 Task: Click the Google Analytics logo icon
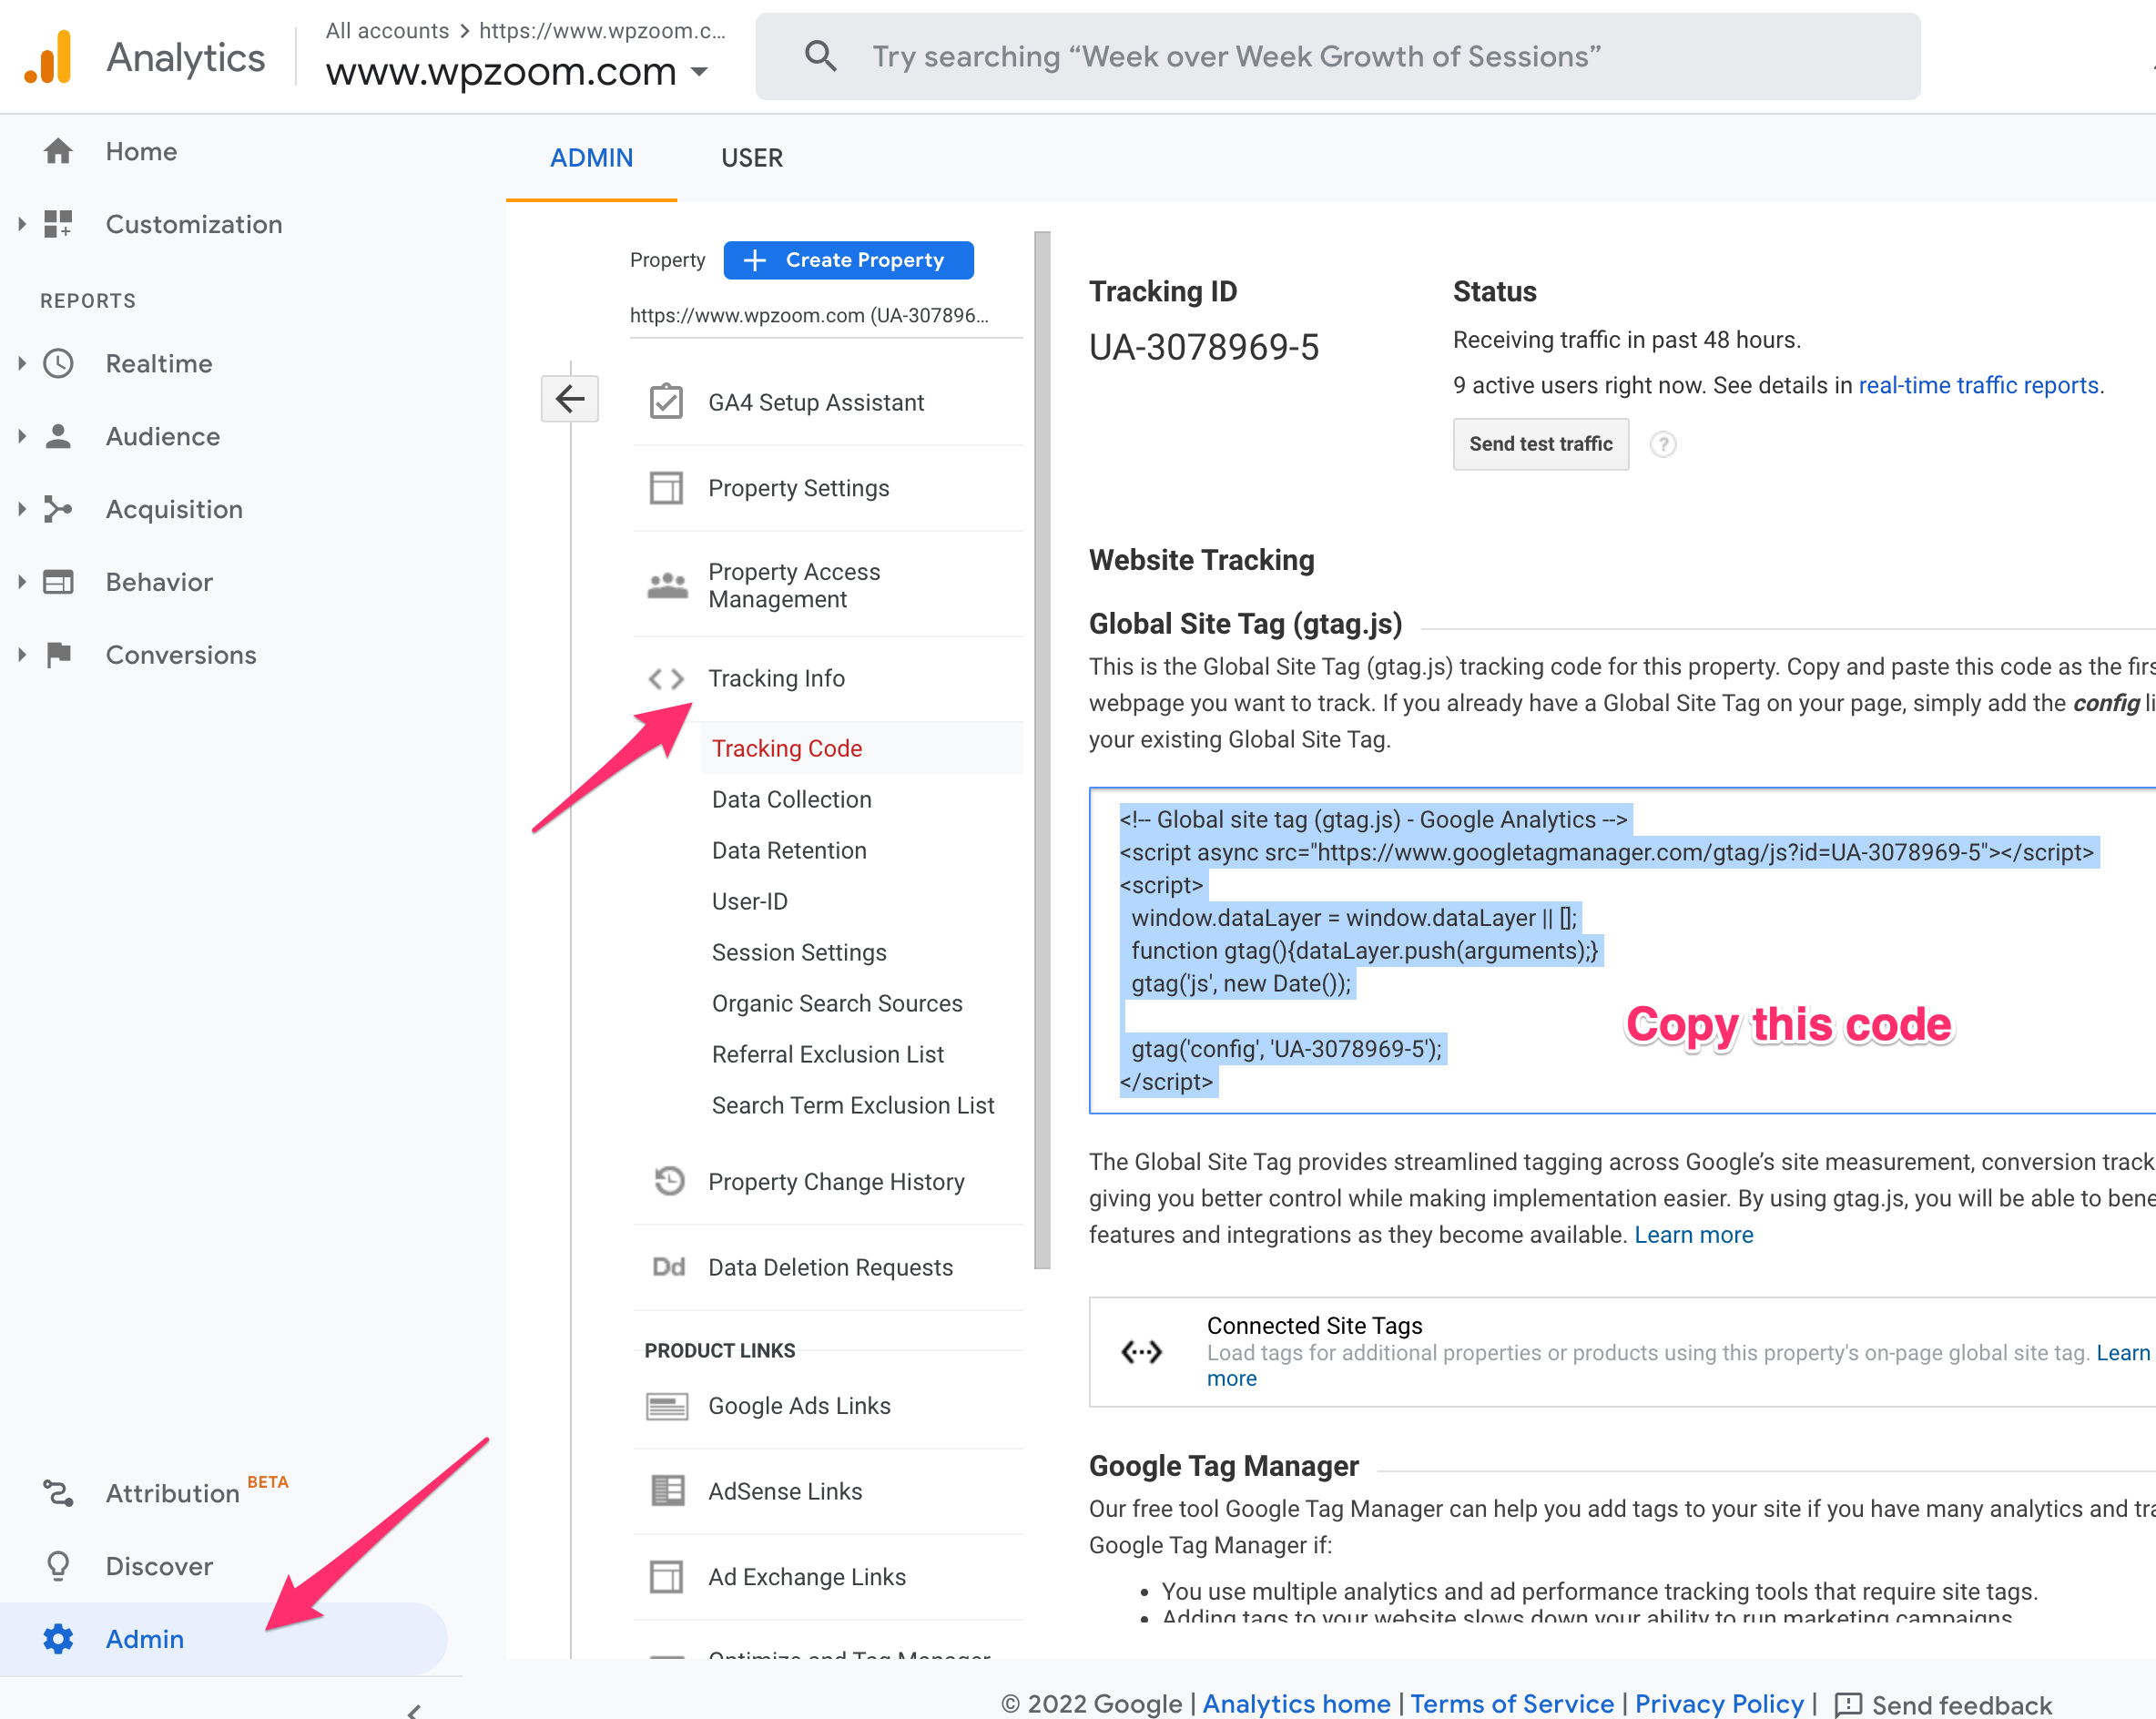tap(48, 57)
